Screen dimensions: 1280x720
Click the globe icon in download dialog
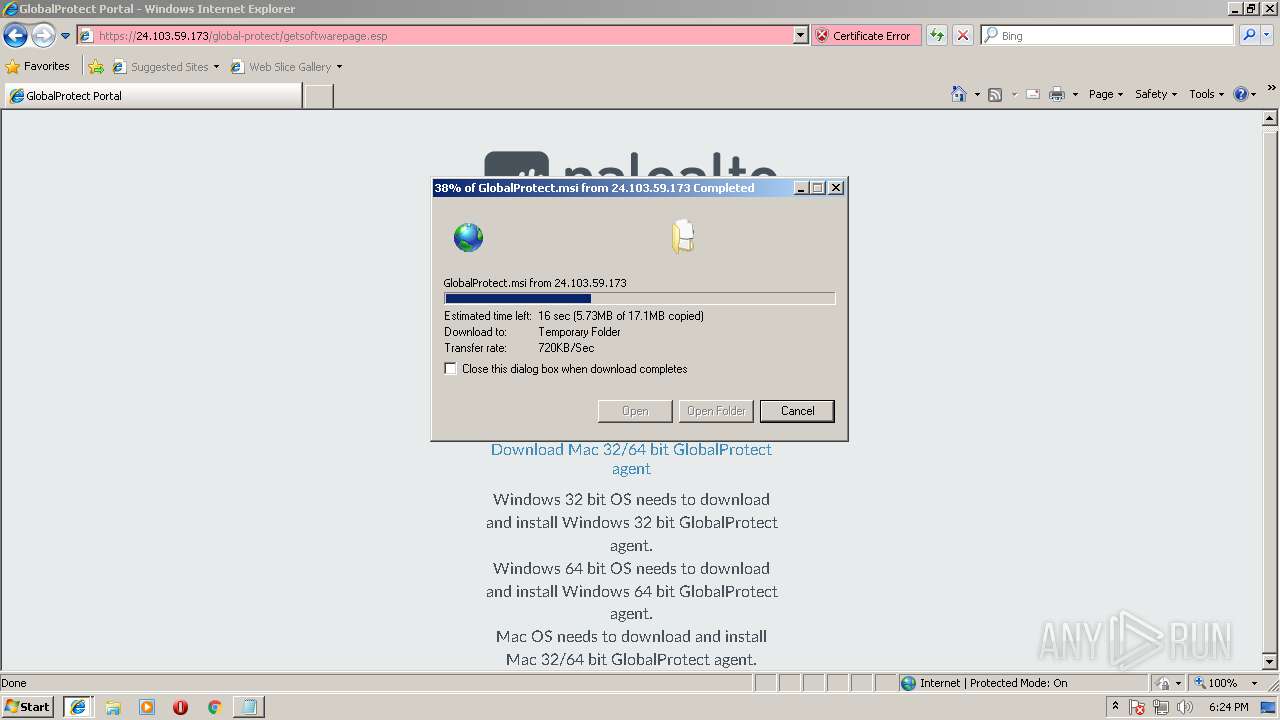[x=468, y=237]
